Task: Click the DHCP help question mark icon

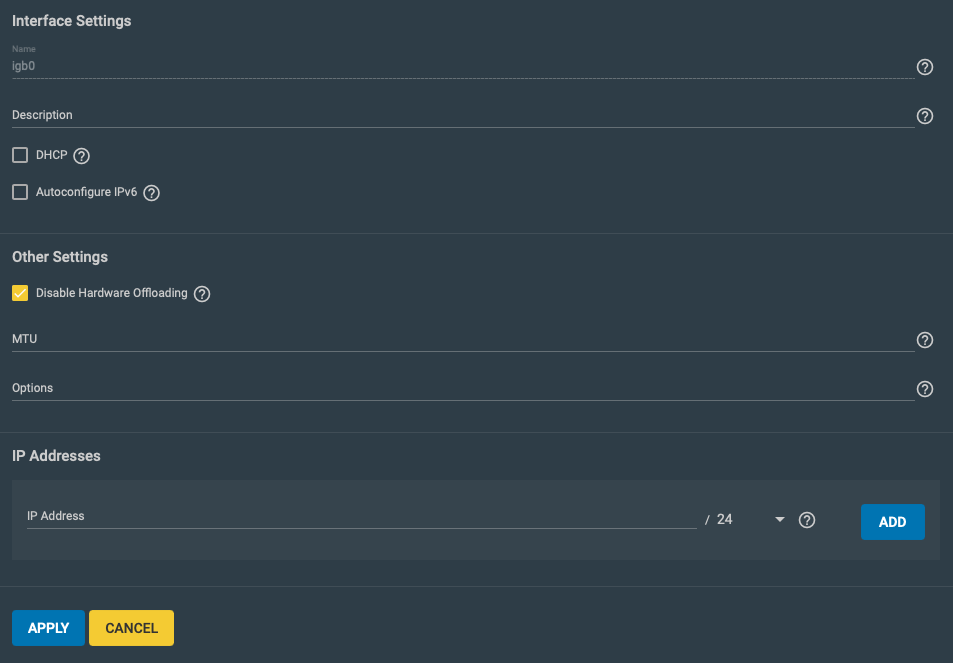Action: pos(81,156)
